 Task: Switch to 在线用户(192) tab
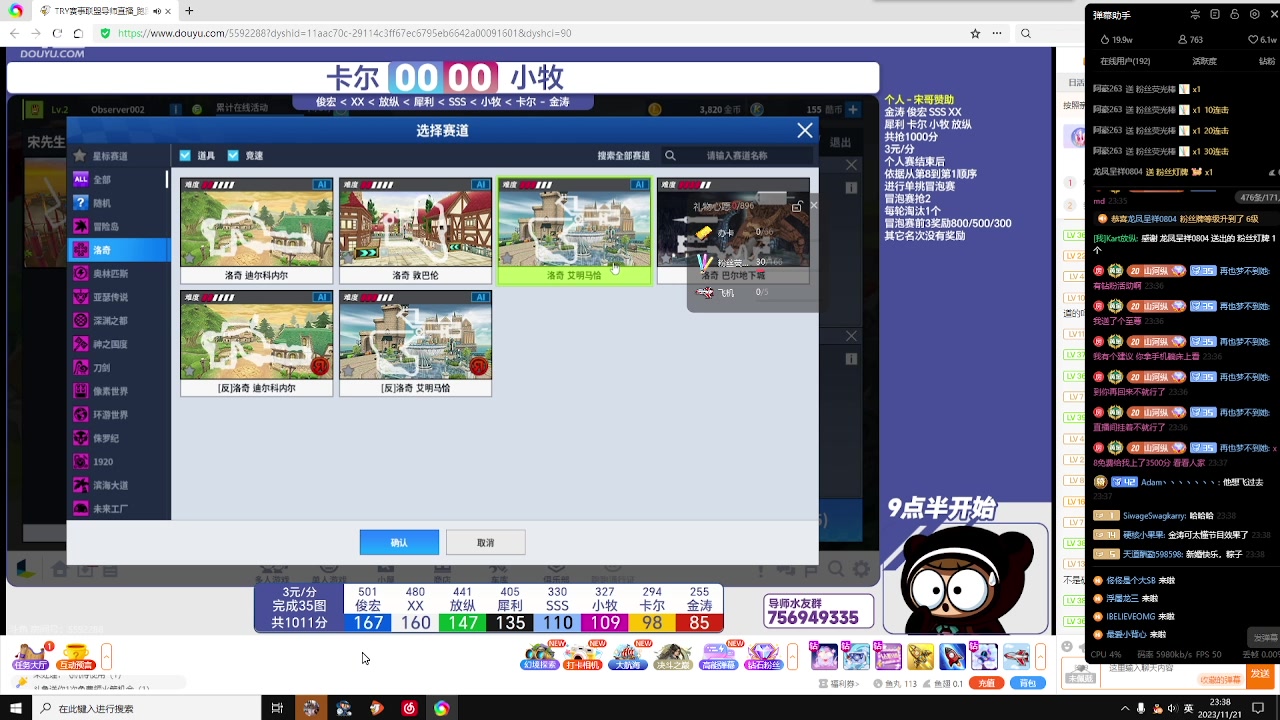point(1125,61)
